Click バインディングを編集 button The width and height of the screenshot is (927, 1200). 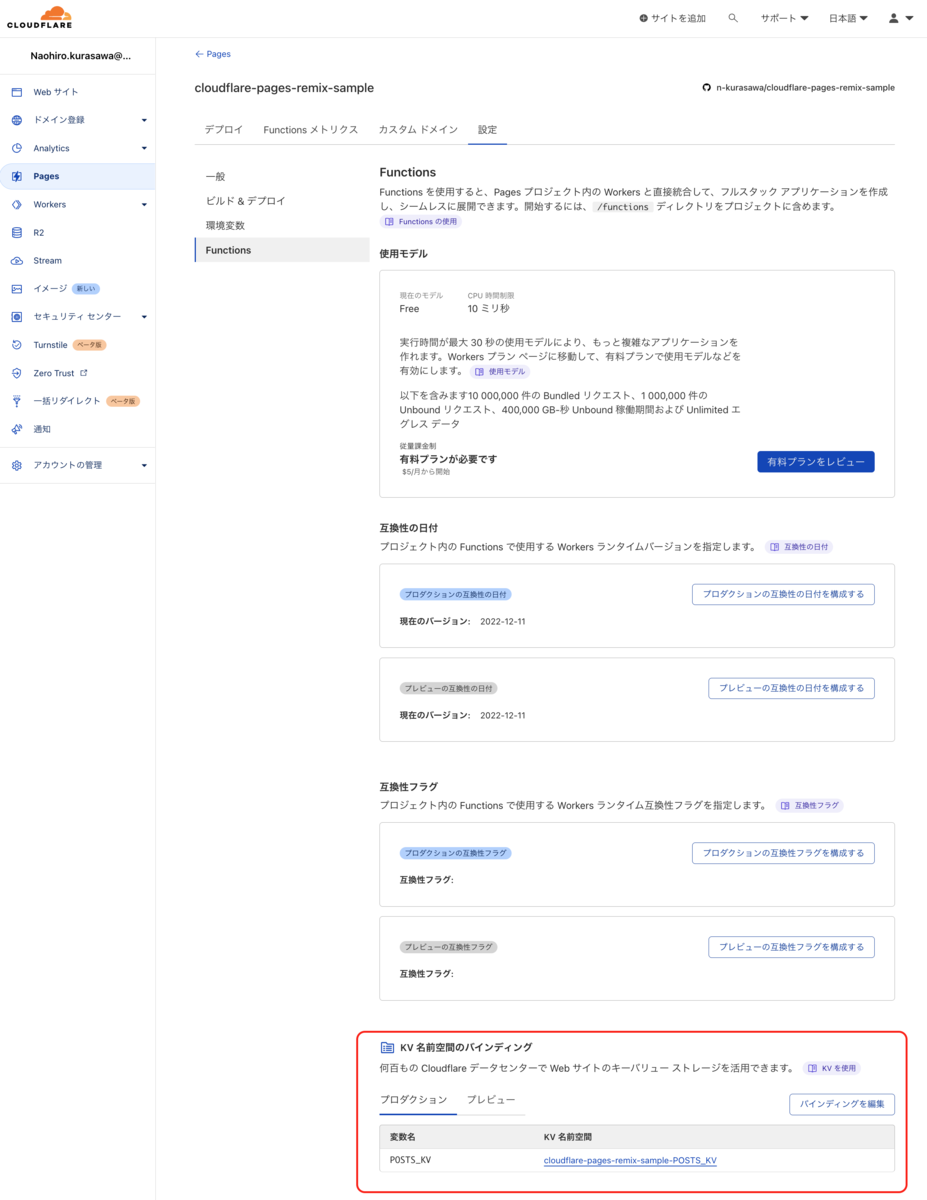[842, 1104]
